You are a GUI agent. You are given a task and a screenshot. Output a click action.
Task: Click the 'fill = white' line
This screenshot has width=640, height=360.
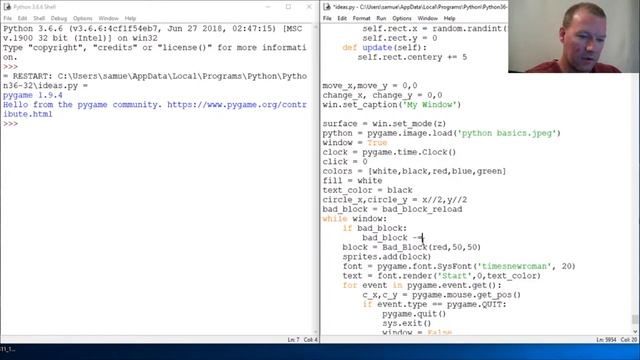click(352, 181)
